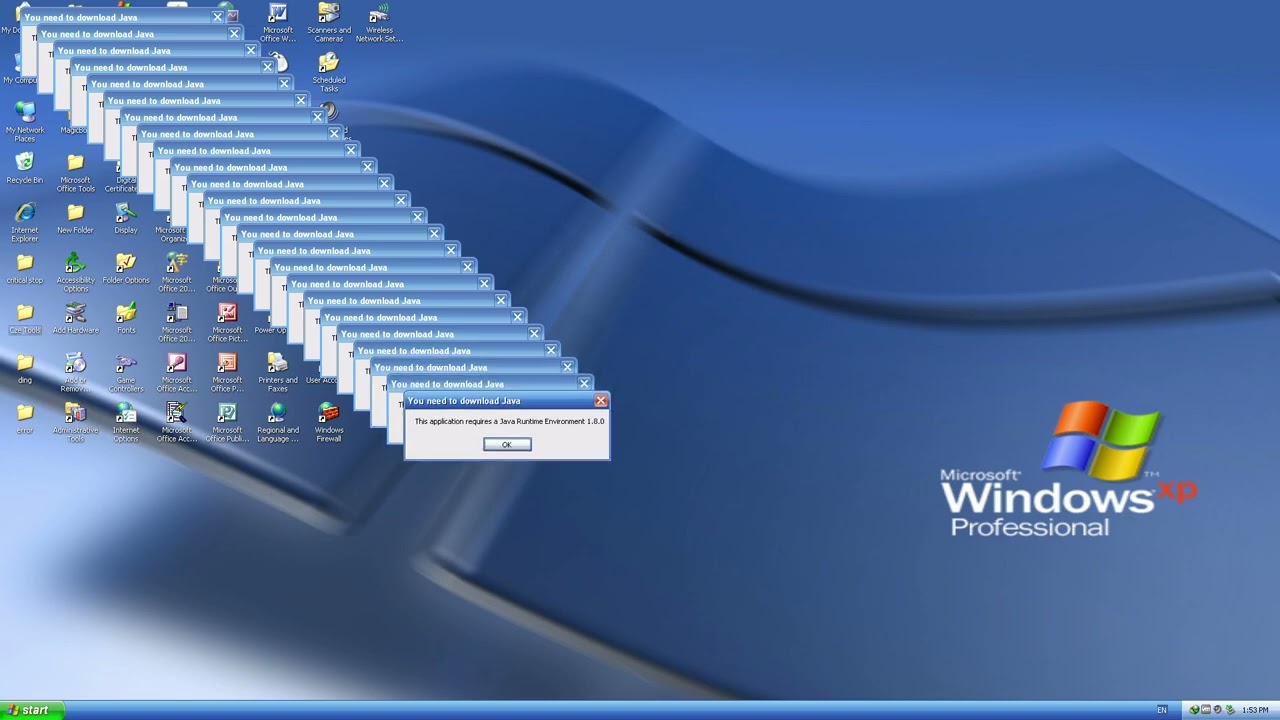Select the Cize Tools folder

click(25, 318)
